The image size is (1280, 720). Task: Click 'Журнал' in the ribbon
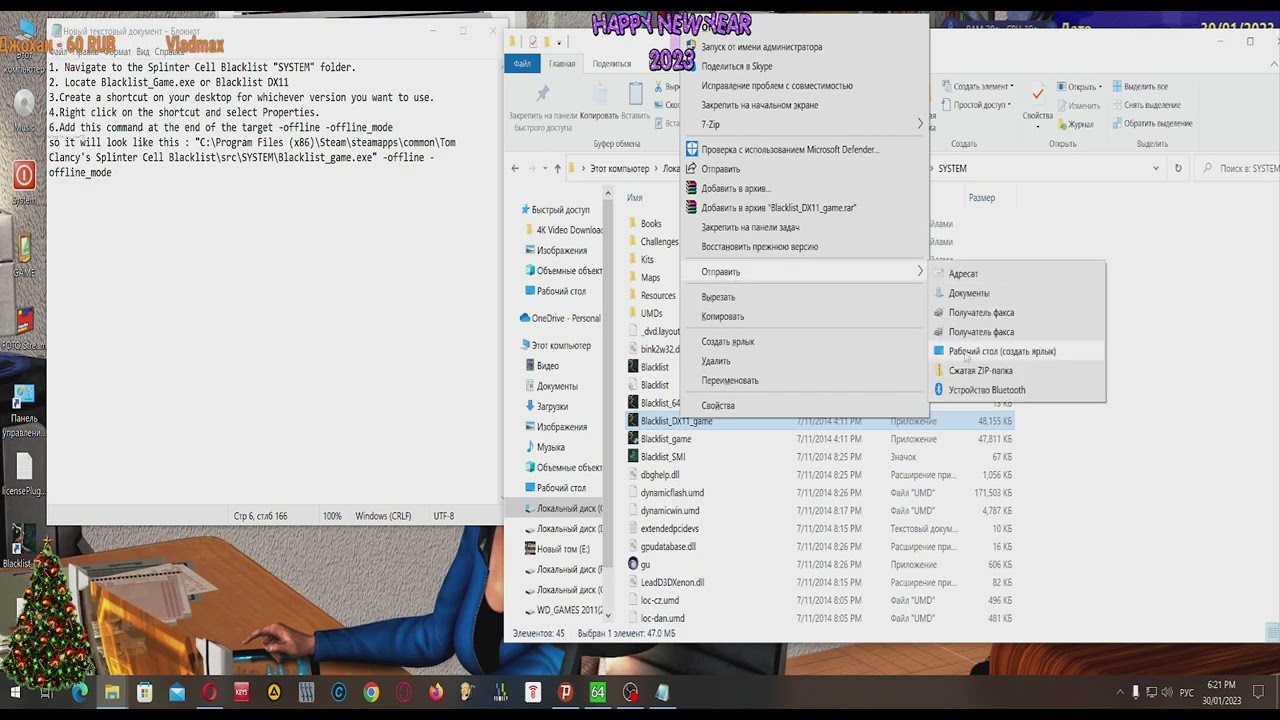[x=1074, y=124]
